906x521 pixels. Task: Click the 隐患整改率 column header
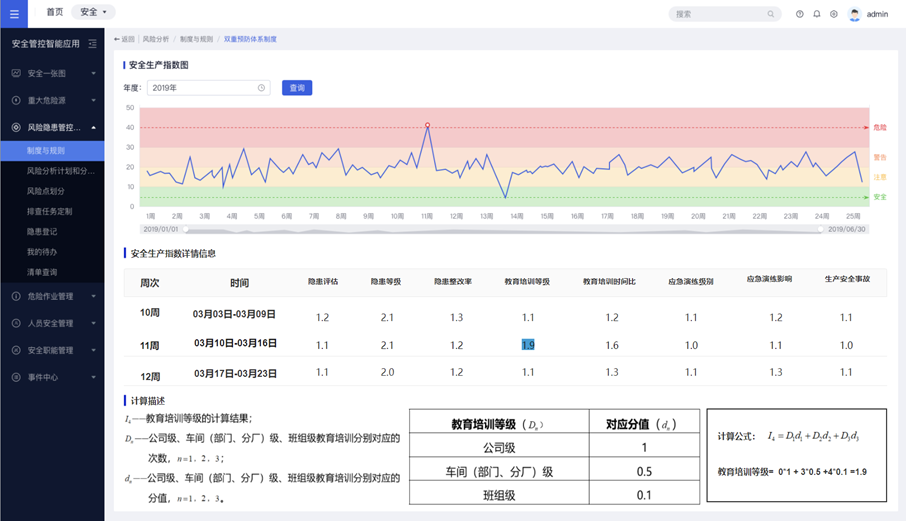pos(453,282)
